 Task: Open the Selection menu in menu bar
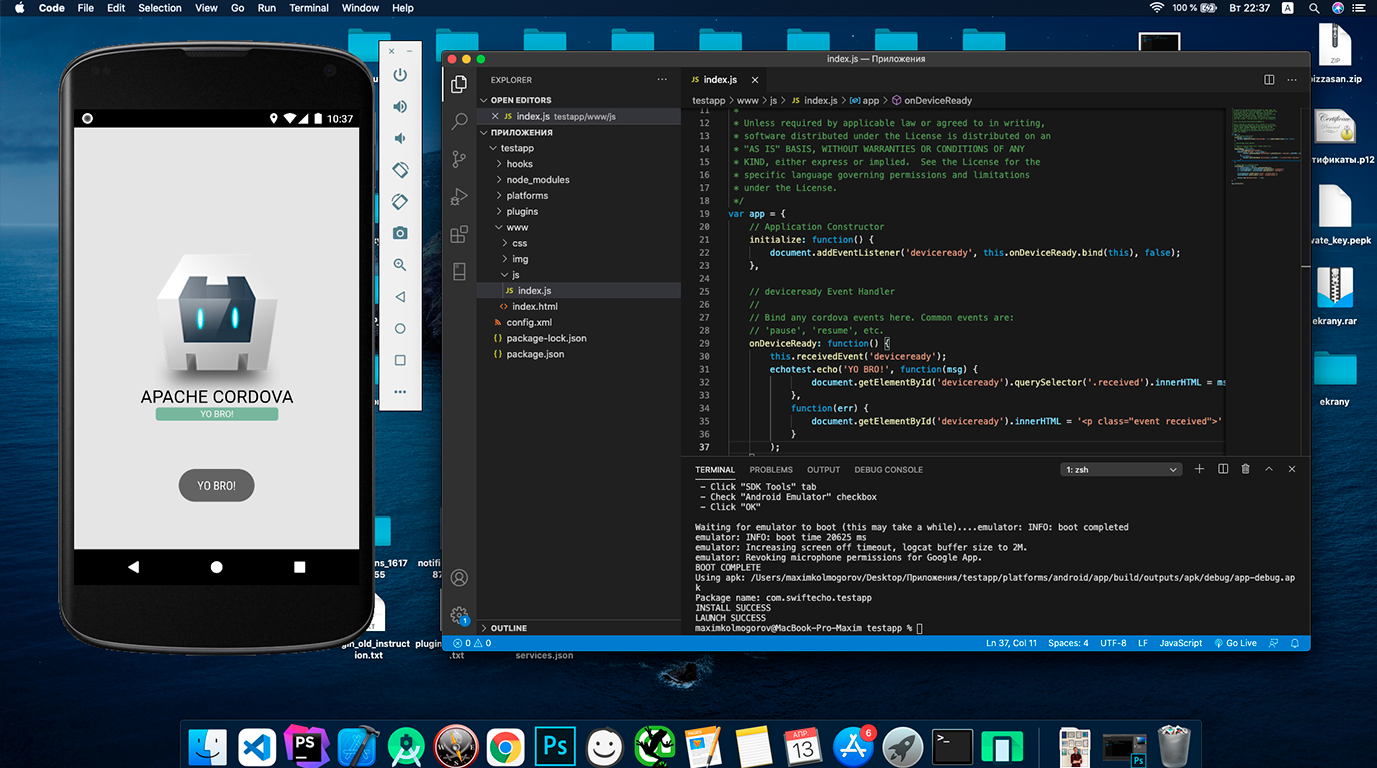[x=160, y=8]
